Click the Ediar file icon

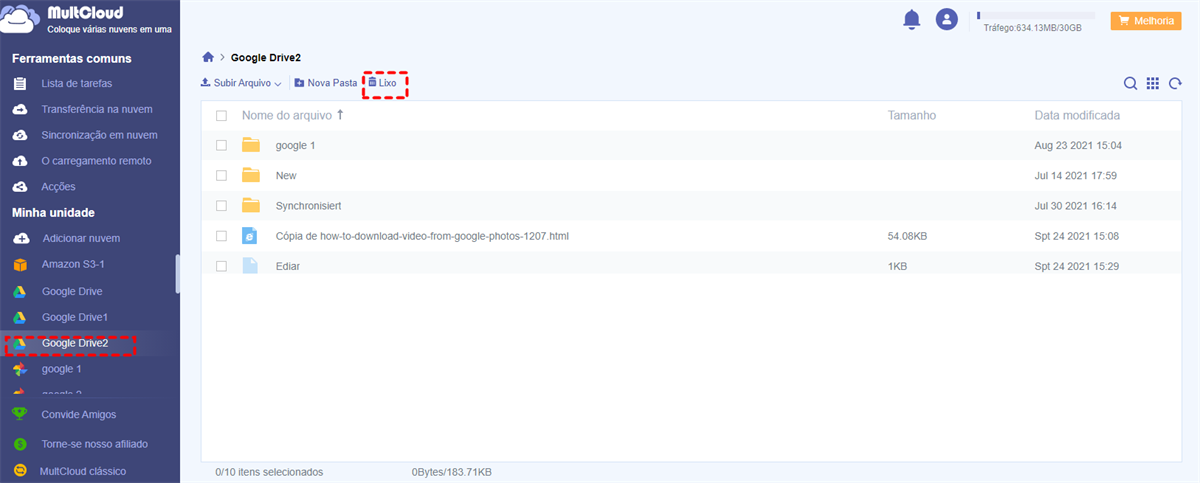(251, 266)
